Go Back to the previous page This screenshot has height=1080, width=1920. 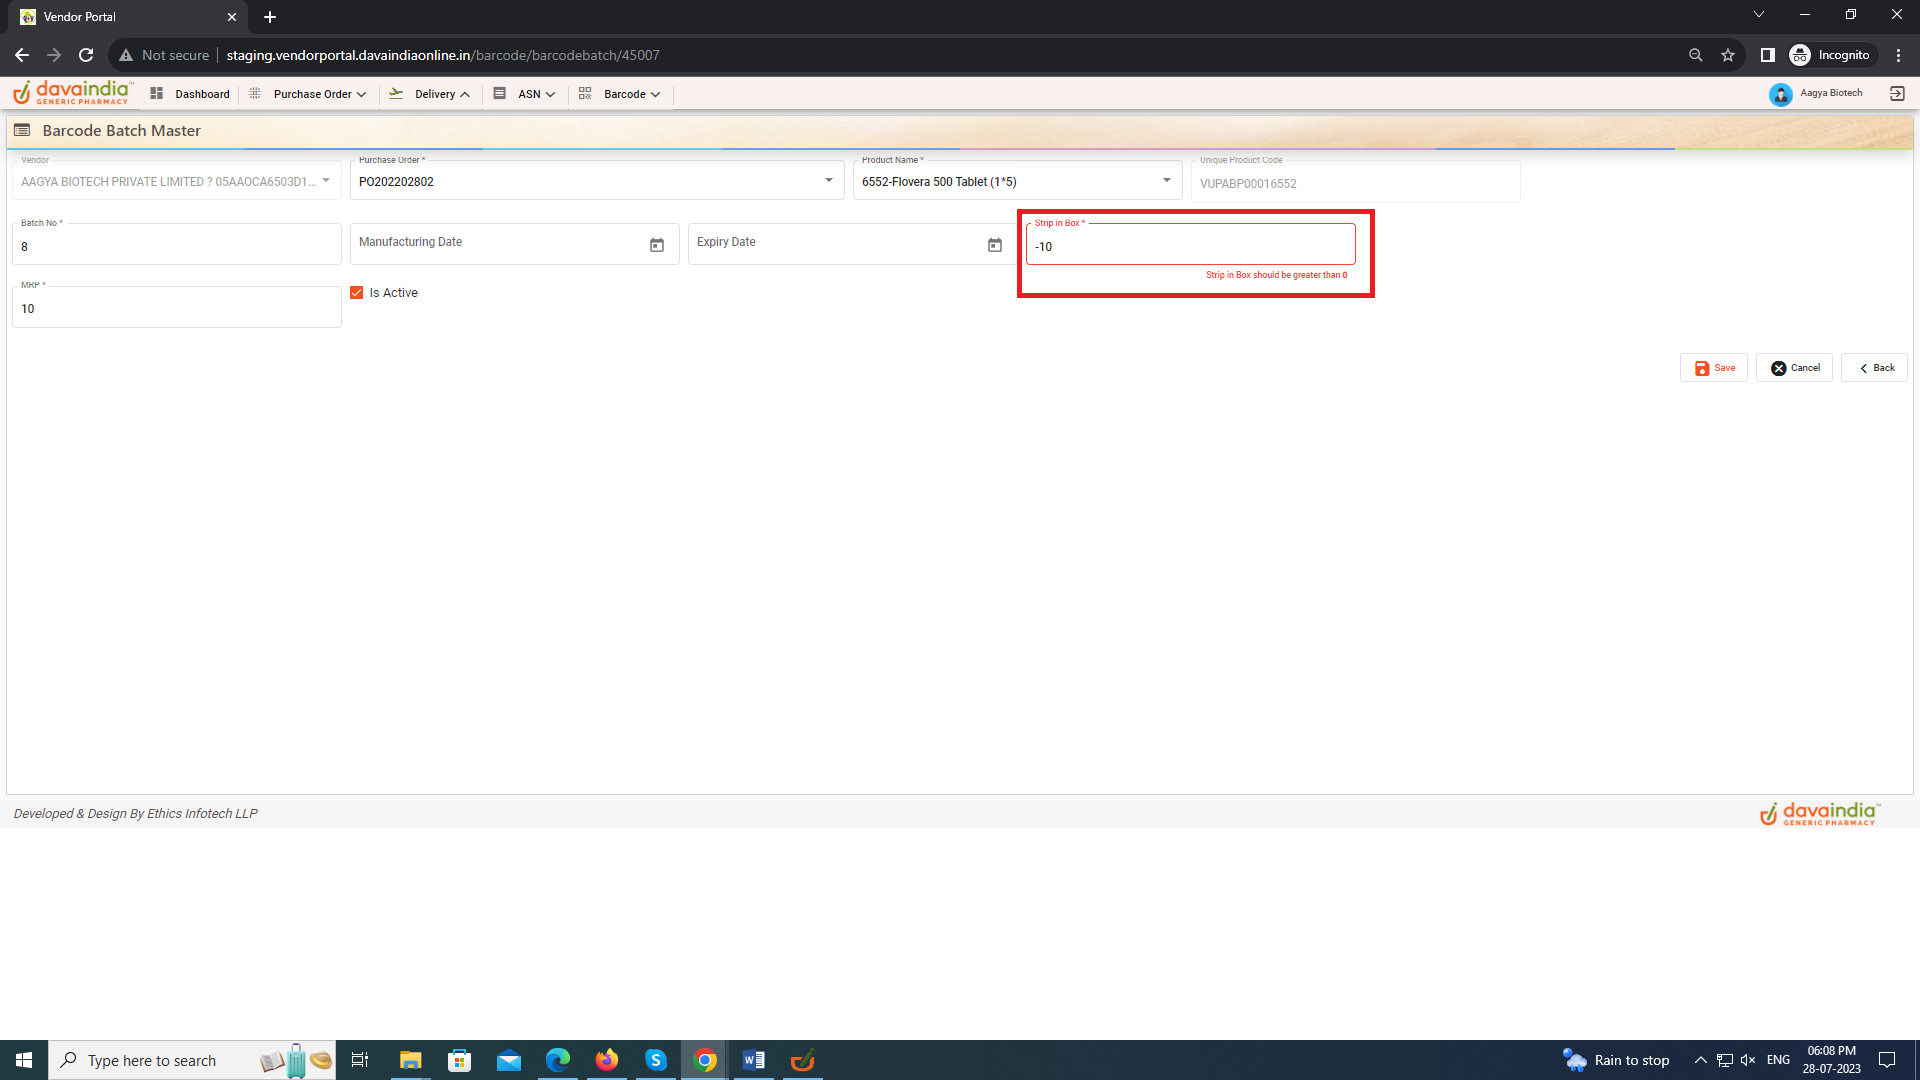tap(1875, 368)
